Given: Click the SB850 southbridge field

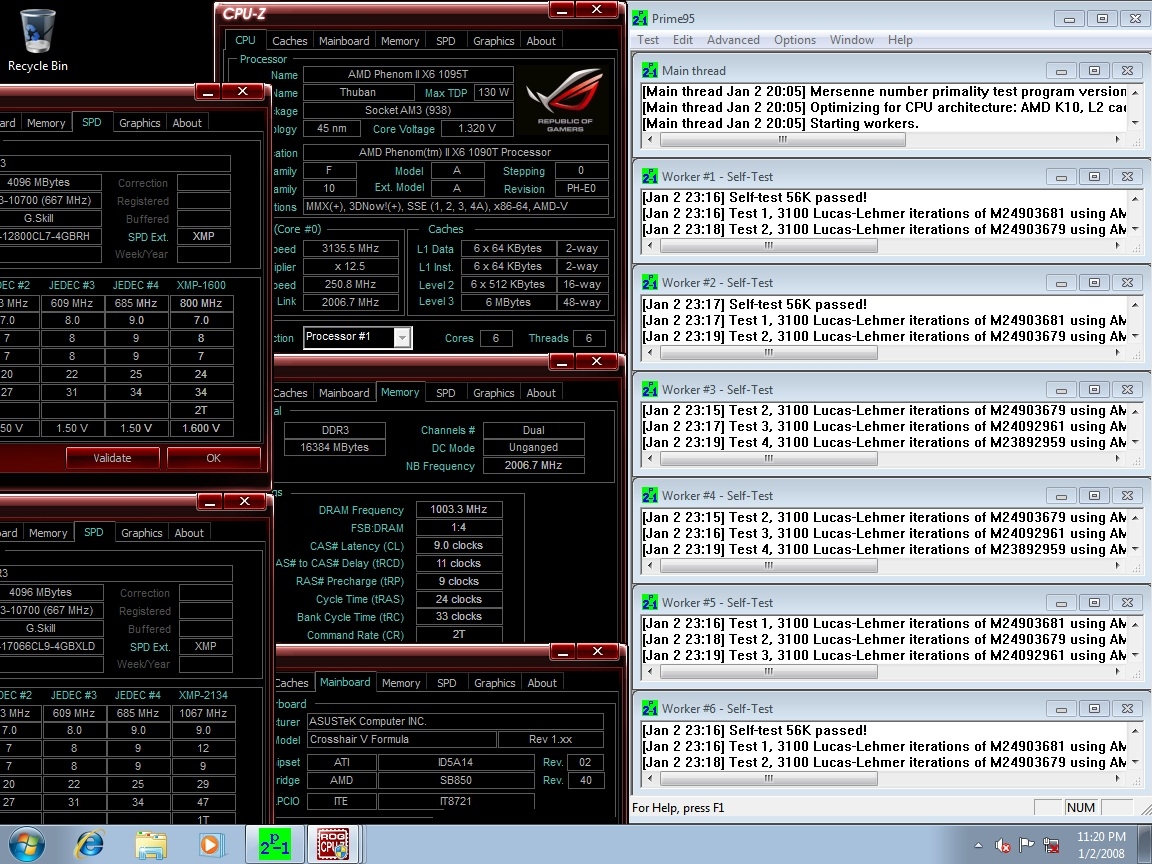Looking at the screenshot, I should pos(456,780).
